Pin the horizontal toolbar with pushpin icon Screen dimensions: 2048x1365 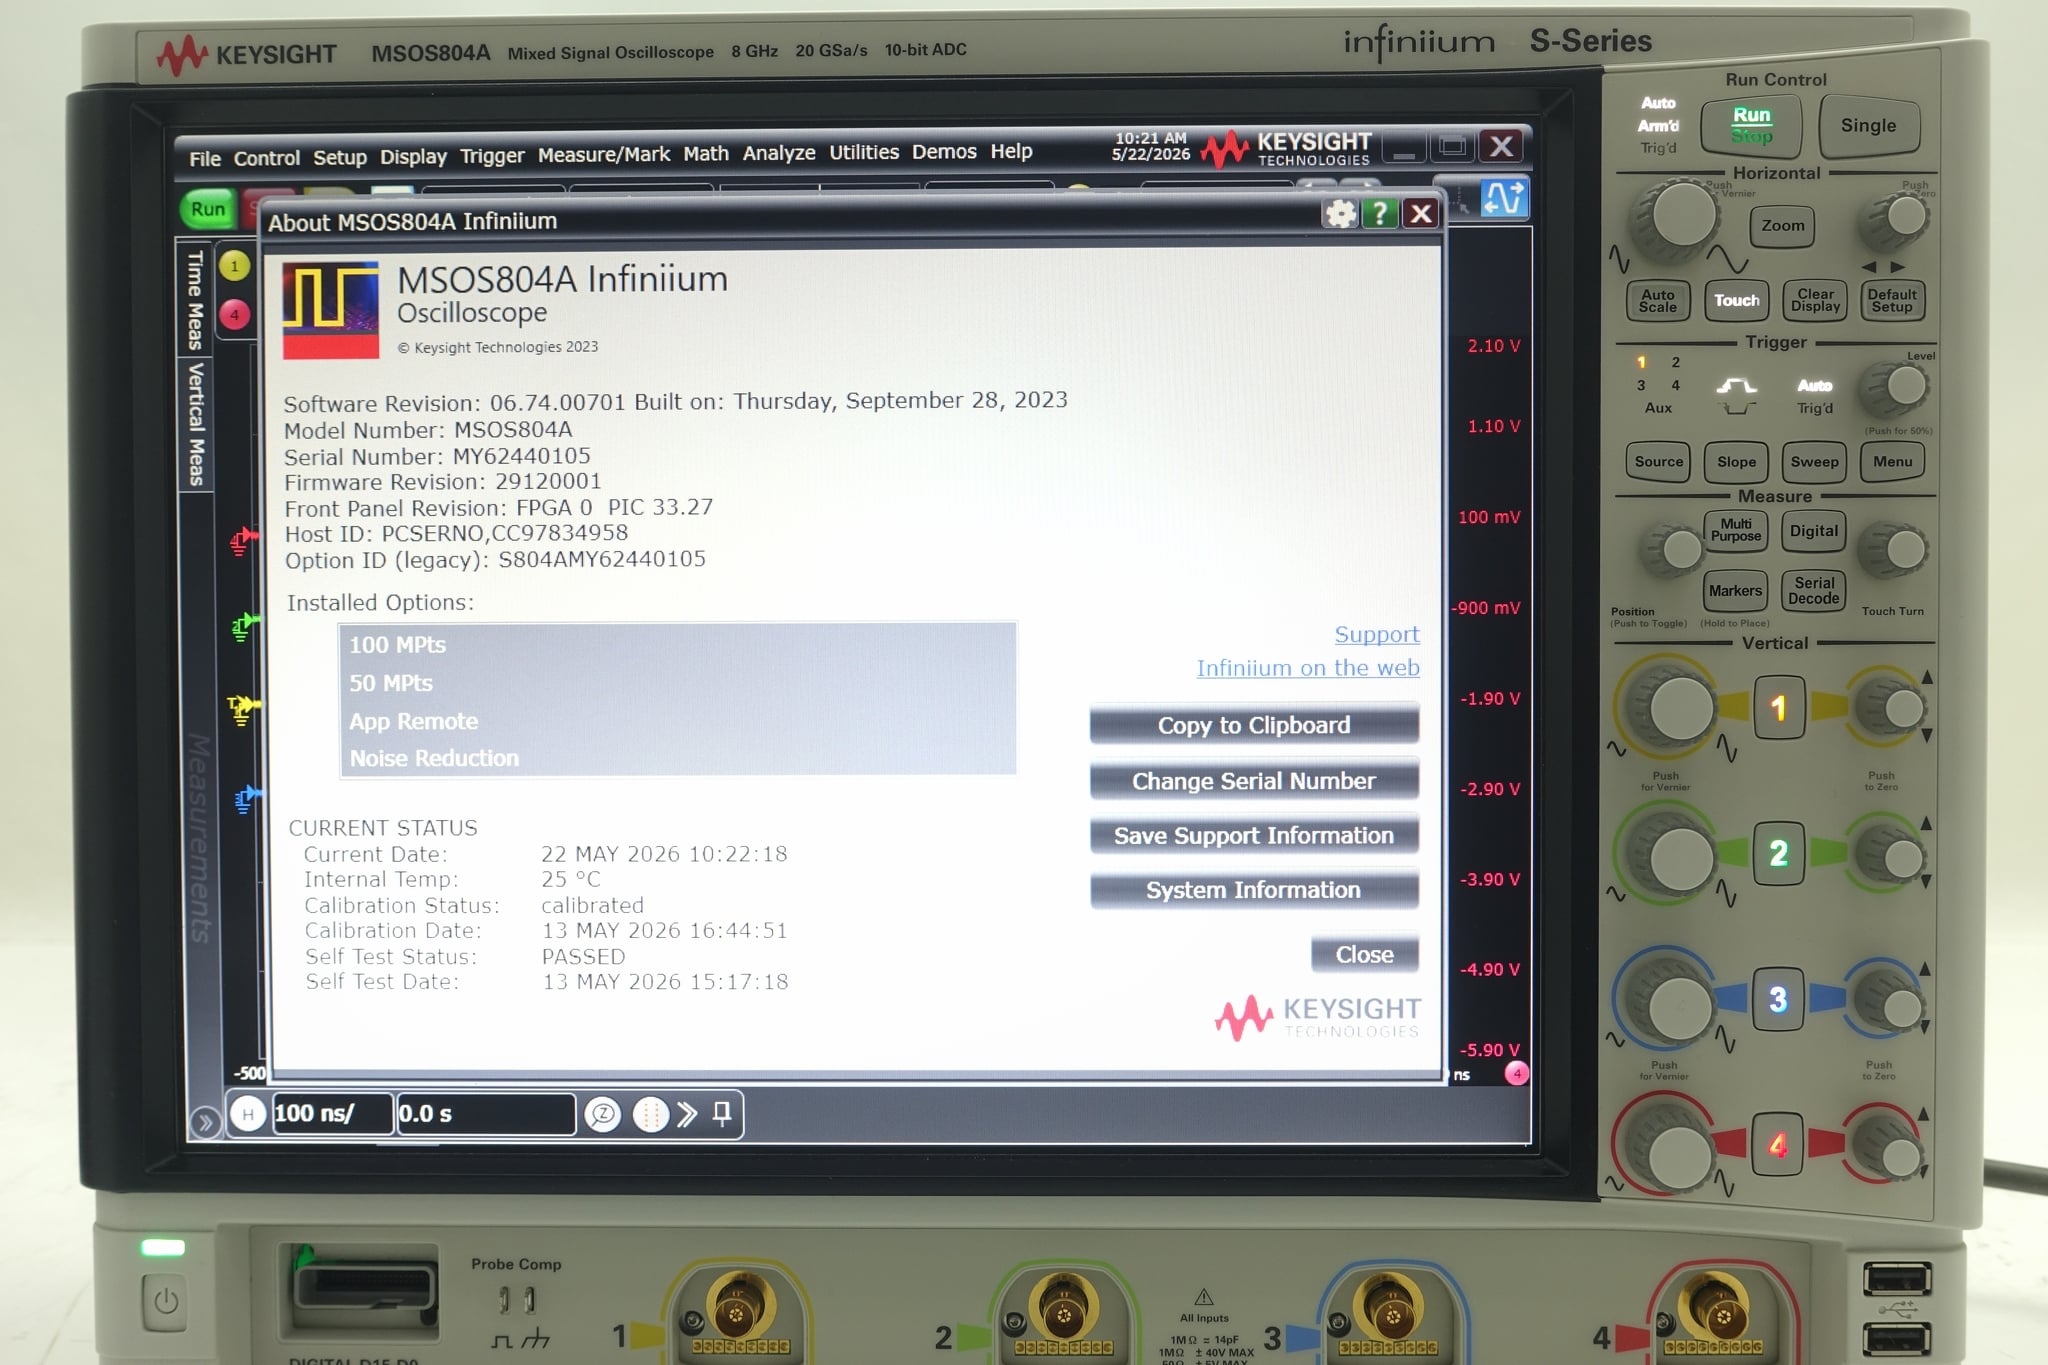pos(721,1113)
